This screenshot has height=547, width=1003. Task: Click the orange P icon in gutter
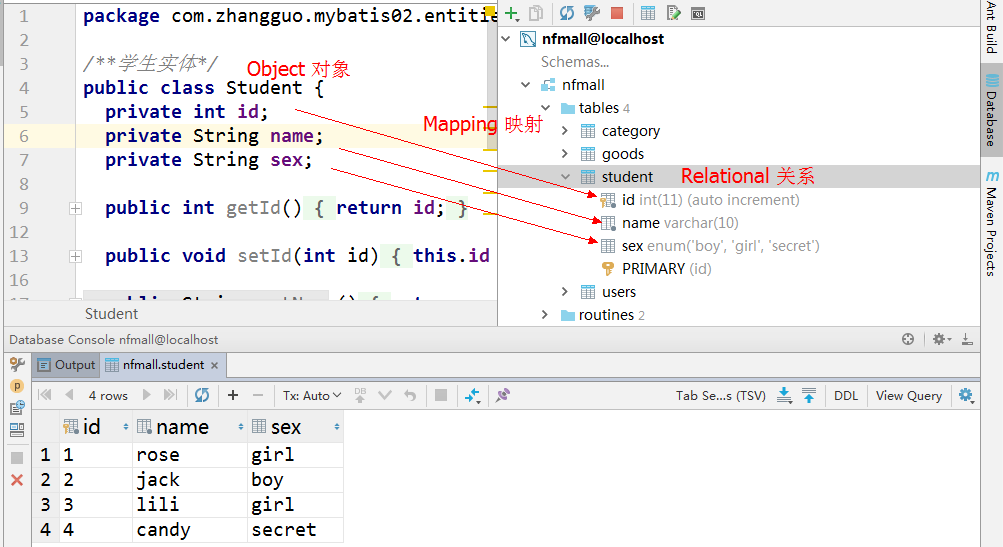coord(17,386)
